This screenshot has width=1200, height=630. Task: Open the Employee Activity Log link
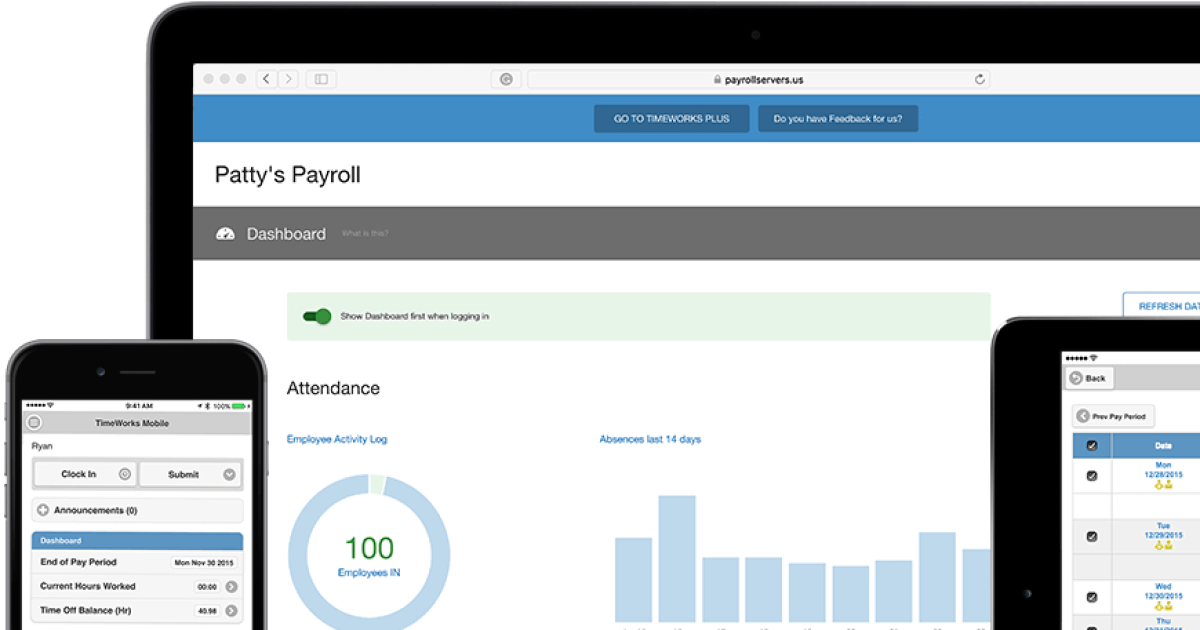pos(337,439)
